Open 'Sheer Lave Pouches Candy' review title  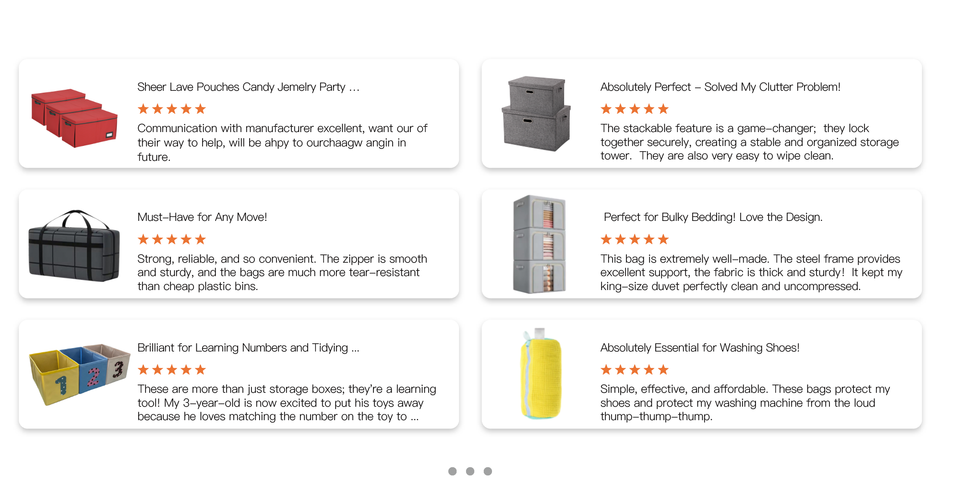(x=248, y=87)
